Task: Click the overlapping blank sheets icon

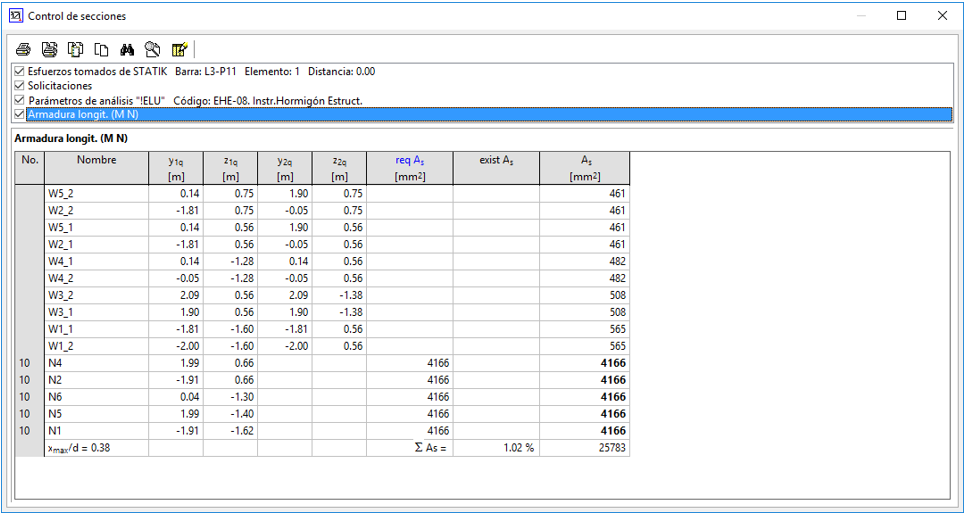Action: [101, 49]
